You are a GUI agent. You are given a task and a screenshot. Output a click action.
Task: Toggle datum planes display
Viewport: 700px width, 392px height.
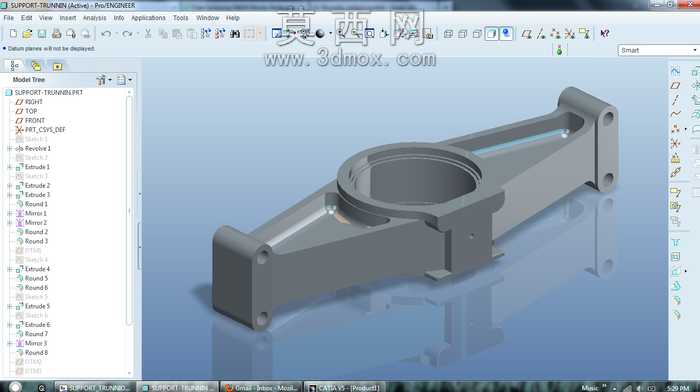(527, 33)
